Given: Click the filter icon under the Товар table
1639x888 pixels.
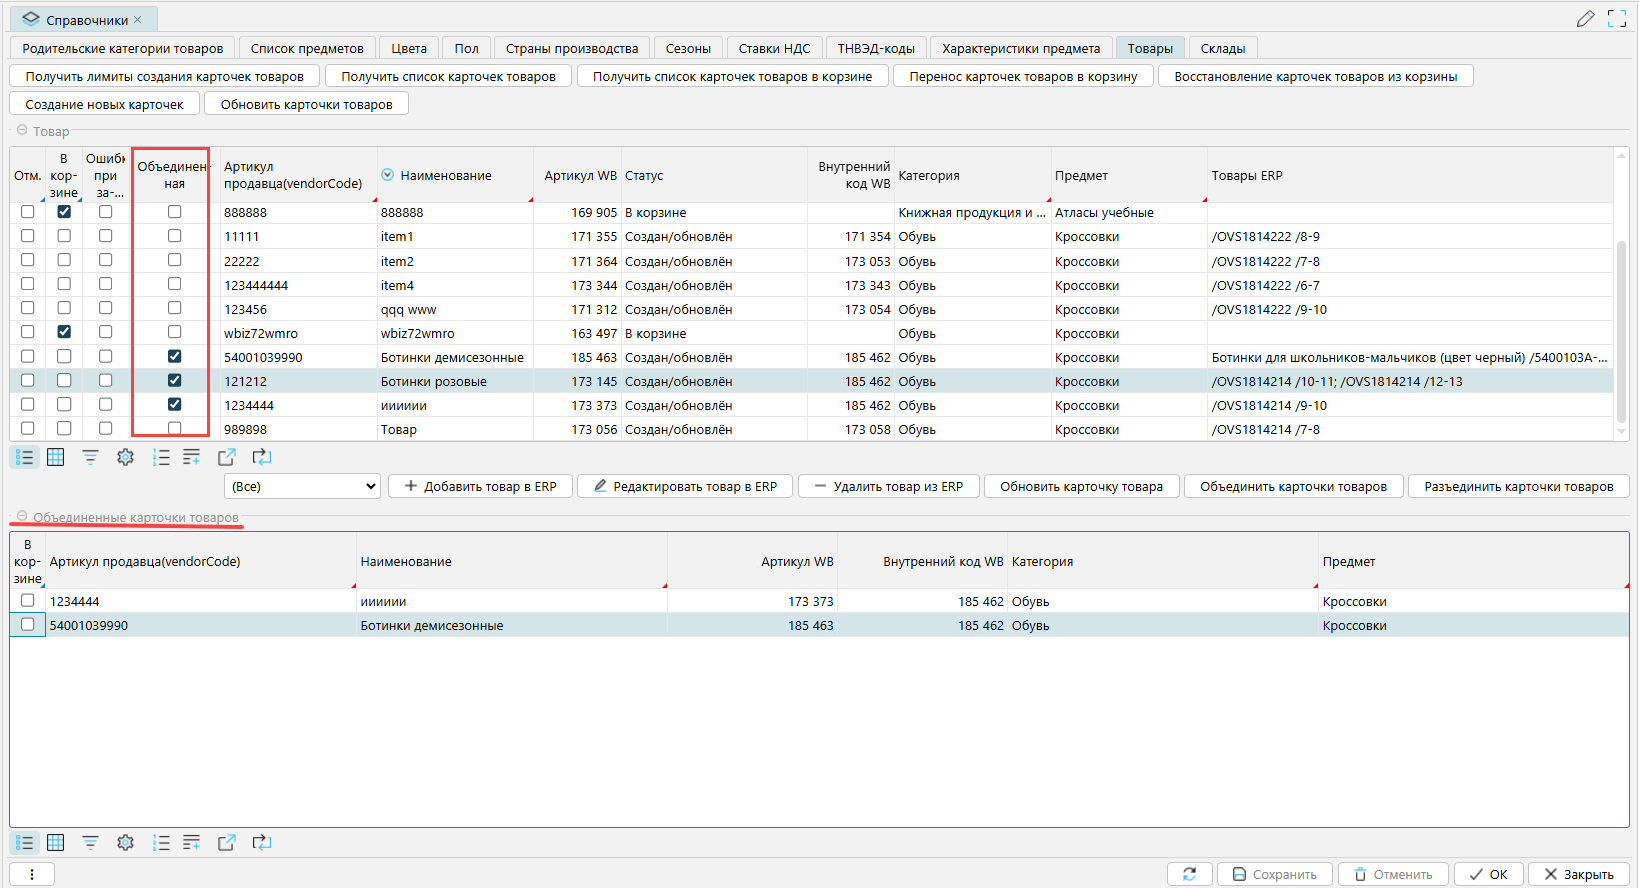Looking at the screenshot, I should click(90, 457).
